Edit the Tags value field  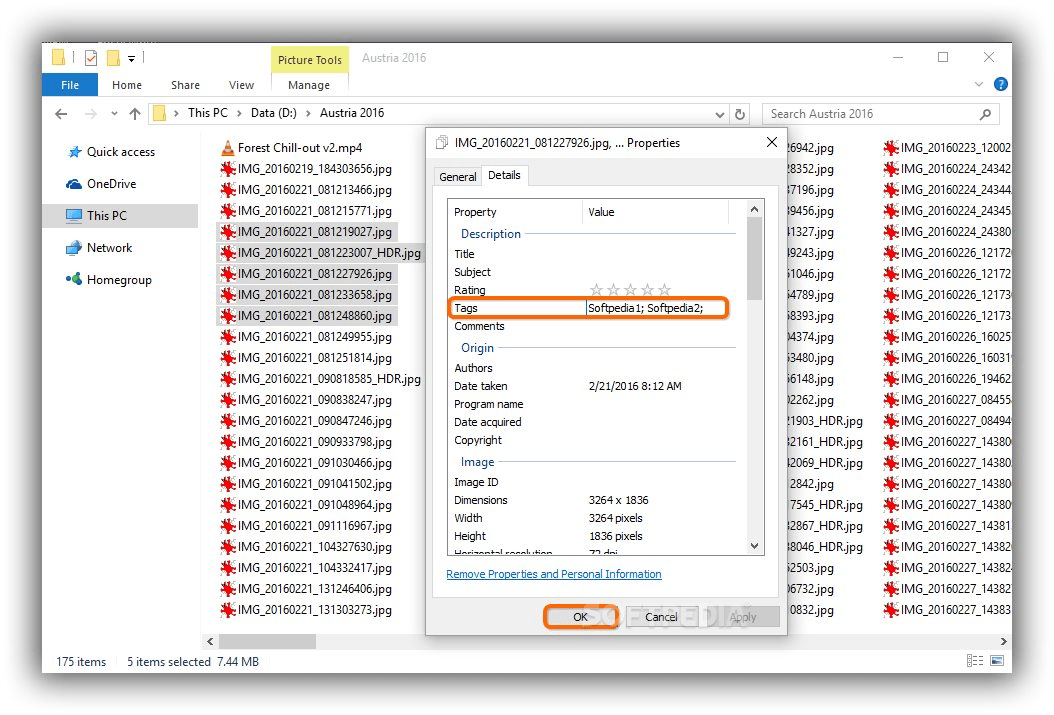click(655, 308)
